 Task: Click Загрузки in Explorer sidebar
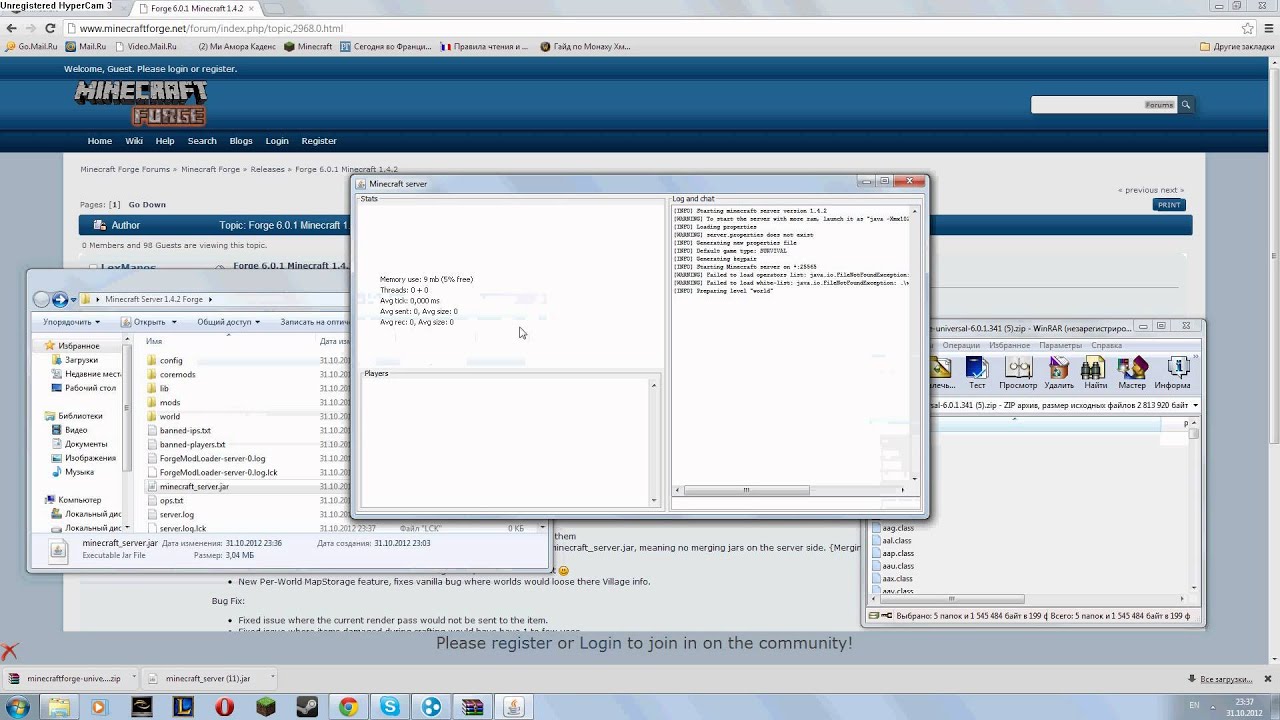coord(81,360)
